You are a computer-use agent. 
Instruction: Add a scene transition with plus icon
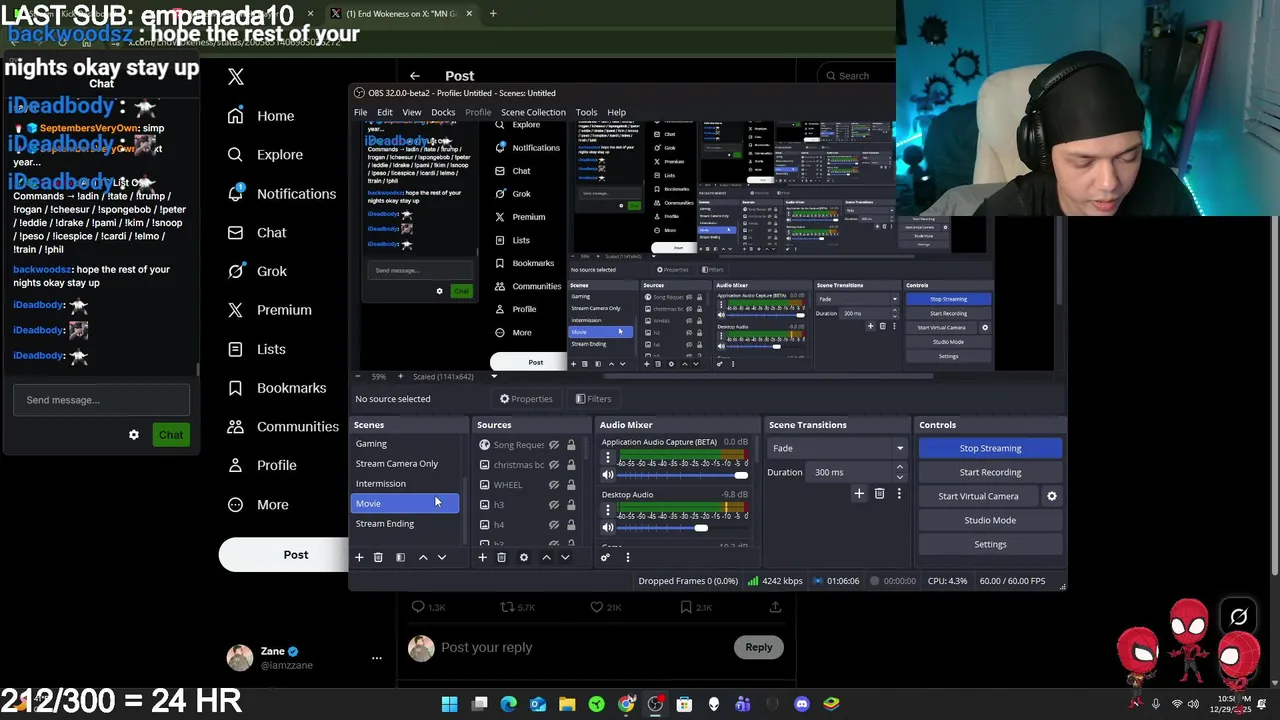pyautogui.click(x=859, y=493)
